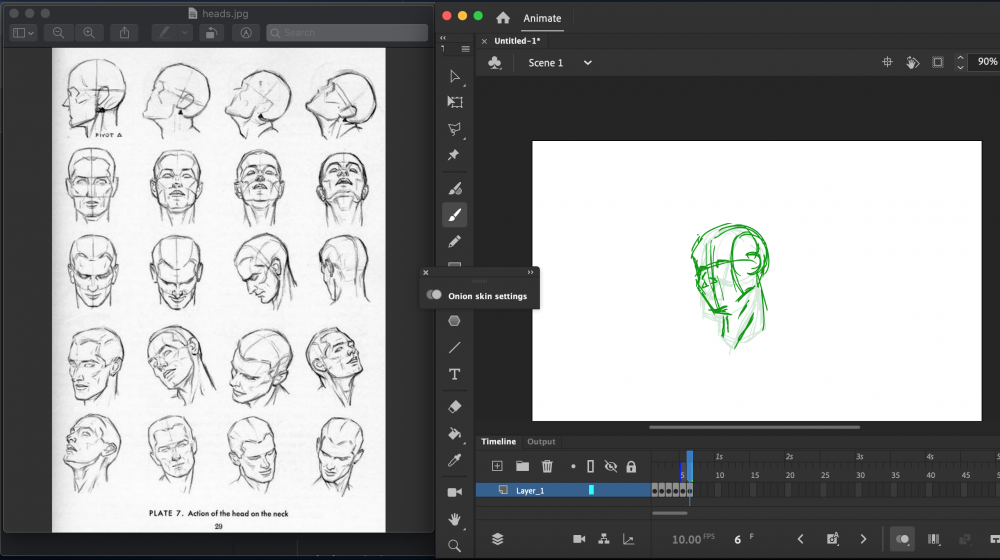Rotate image in Preview toolbar
This screenshot has height=560, width=1000.
[x=211, y=33]
